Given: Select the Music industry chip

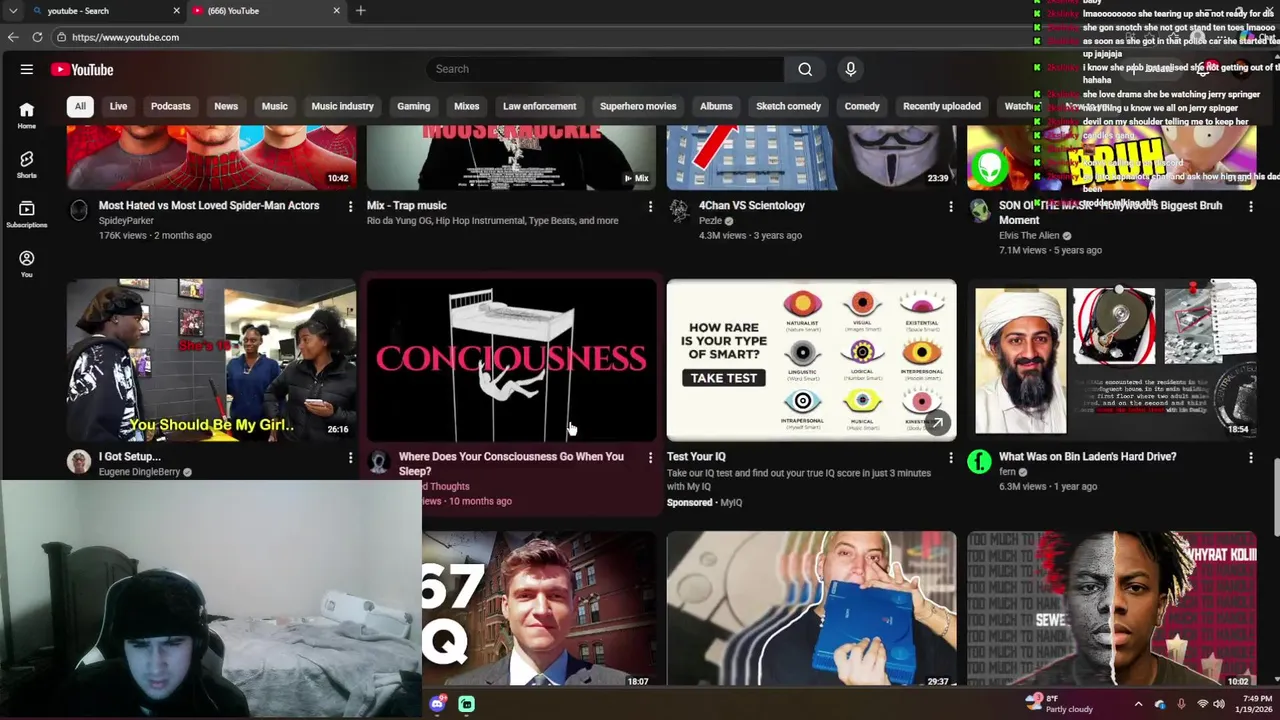Looking at the screenshot, I should click(x=342, y=106).
